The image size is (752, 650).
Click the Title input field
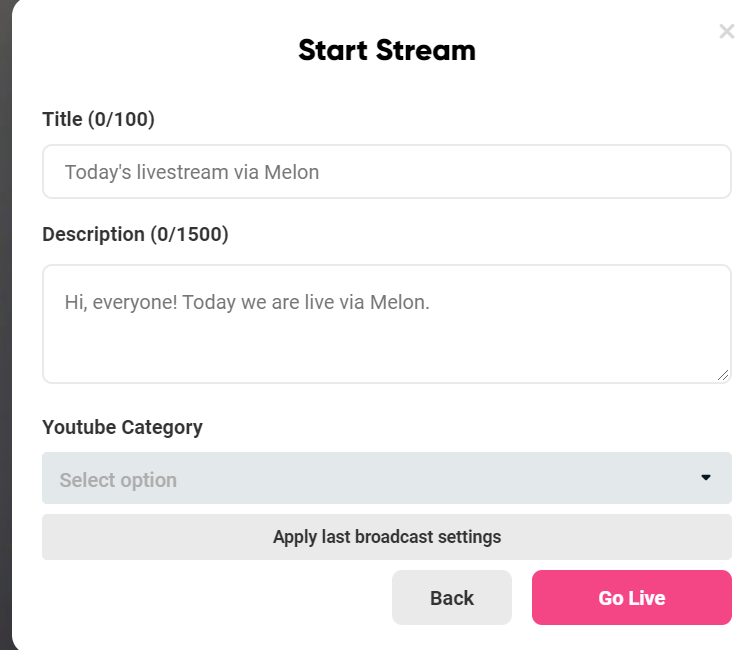[x=386, y=172]
